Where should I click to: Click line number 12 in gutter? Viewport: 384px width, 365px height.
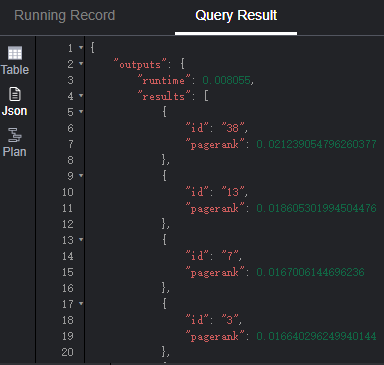point(67,224)
